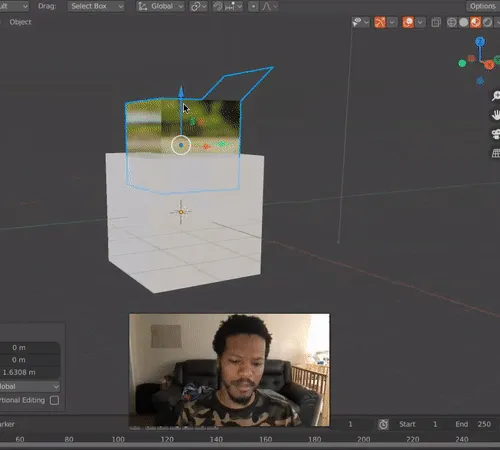Open the Select Box drag dropdown

pos(96,6)
